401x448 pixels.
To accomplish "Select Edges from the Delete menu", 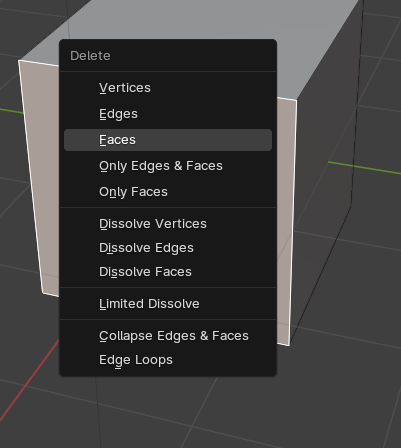I will 168,114.
